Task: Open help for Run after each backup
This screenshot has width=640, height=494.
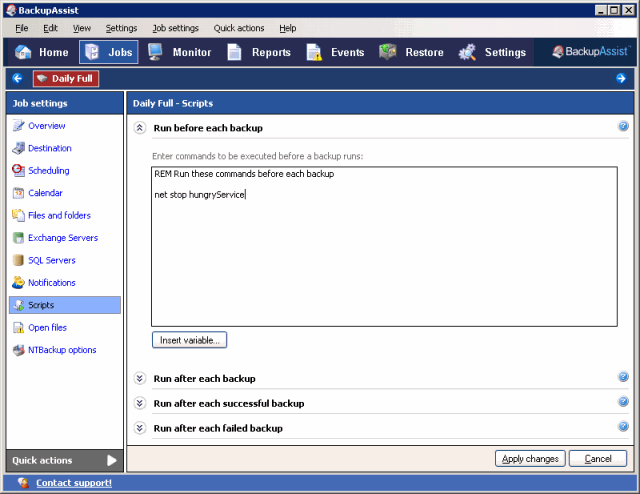Action: point(623,376)
